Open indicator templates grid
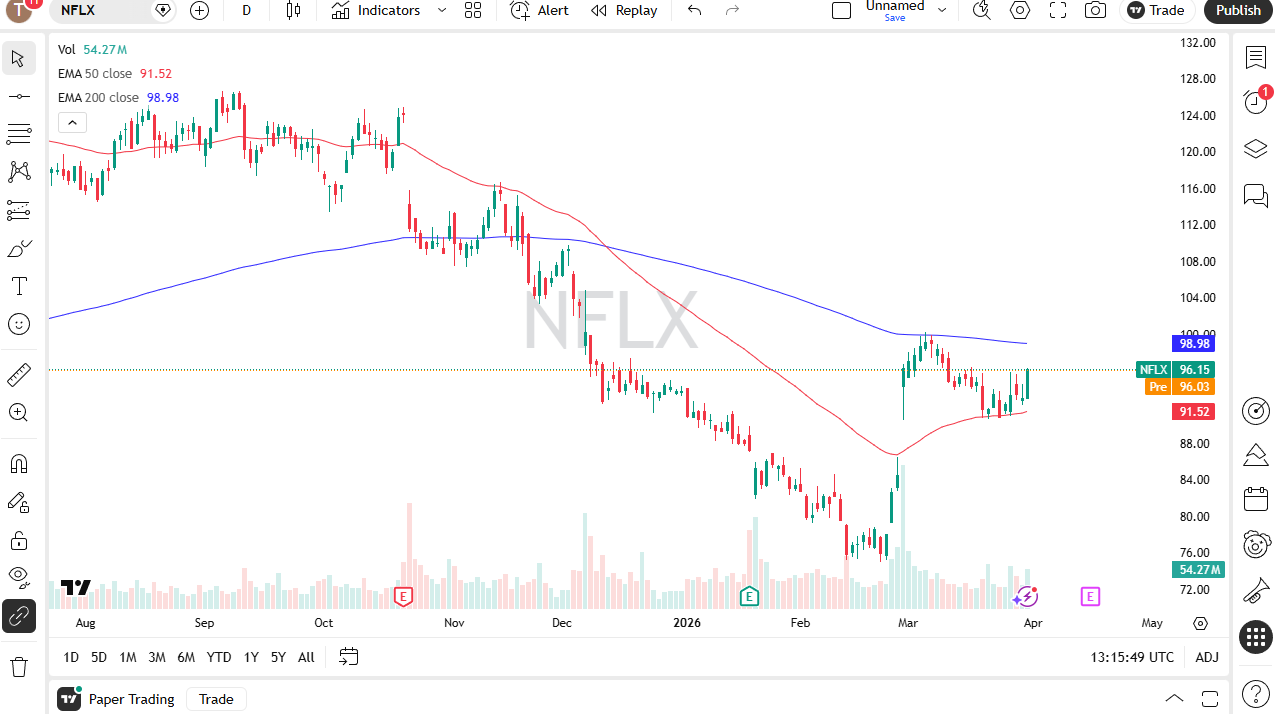This screenshot has width=1275, height=714. (x=473, y=11)
